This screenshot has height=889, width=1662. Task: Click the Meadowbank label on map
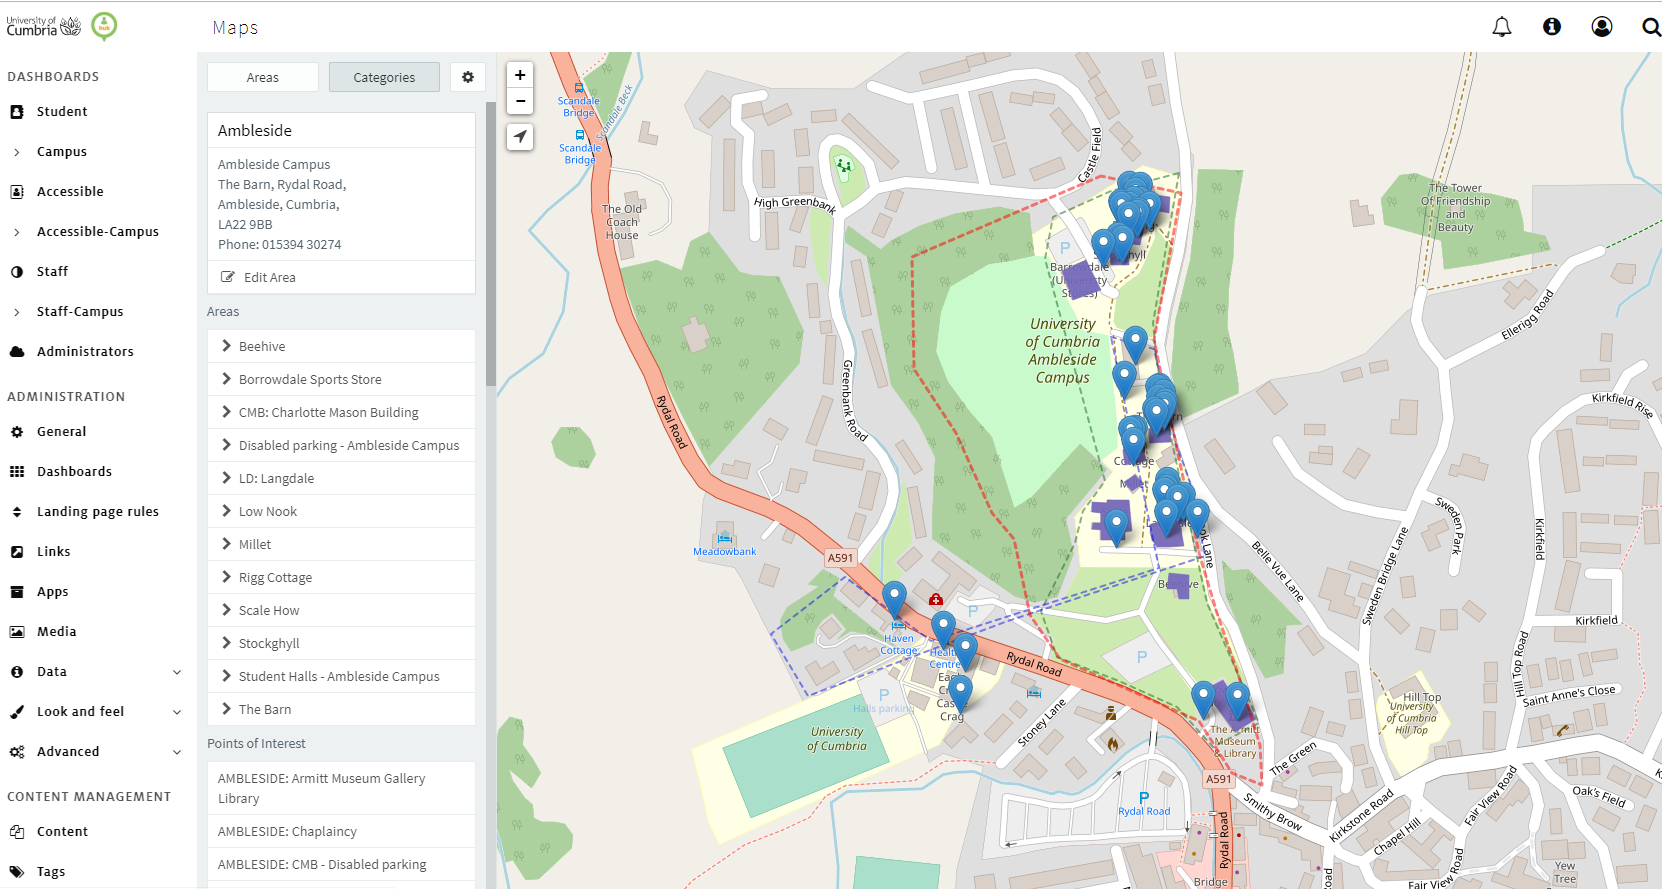click(x=724, y=552)
